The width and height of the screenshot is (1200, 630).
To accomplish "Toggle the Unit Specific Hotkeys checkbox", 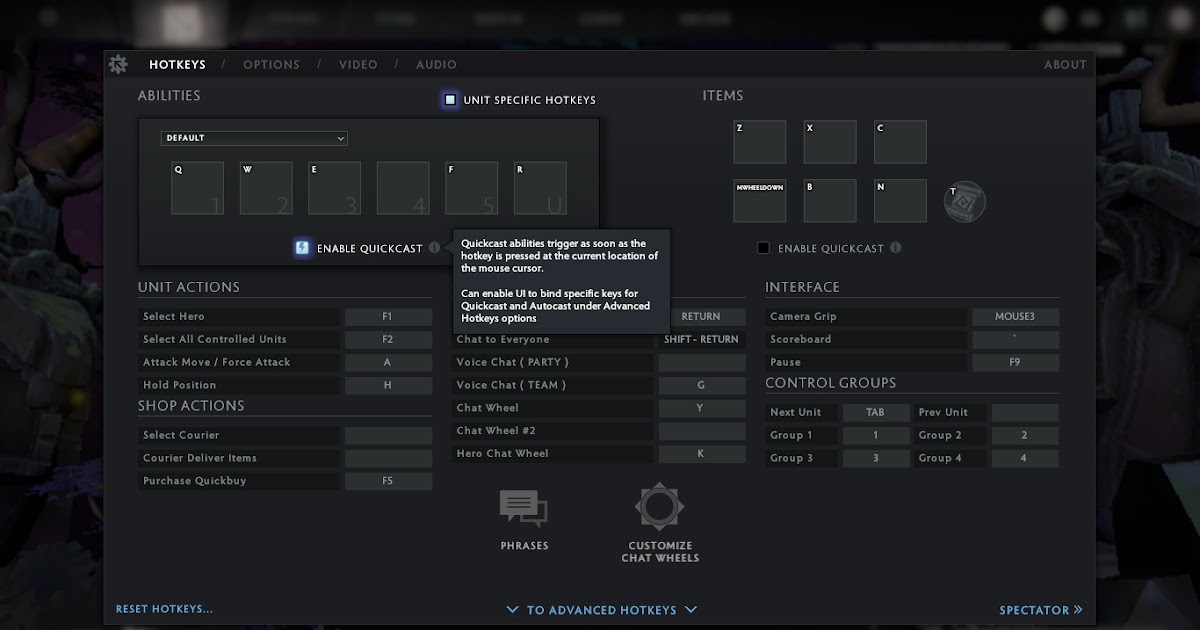I will [x=449, y=99].
